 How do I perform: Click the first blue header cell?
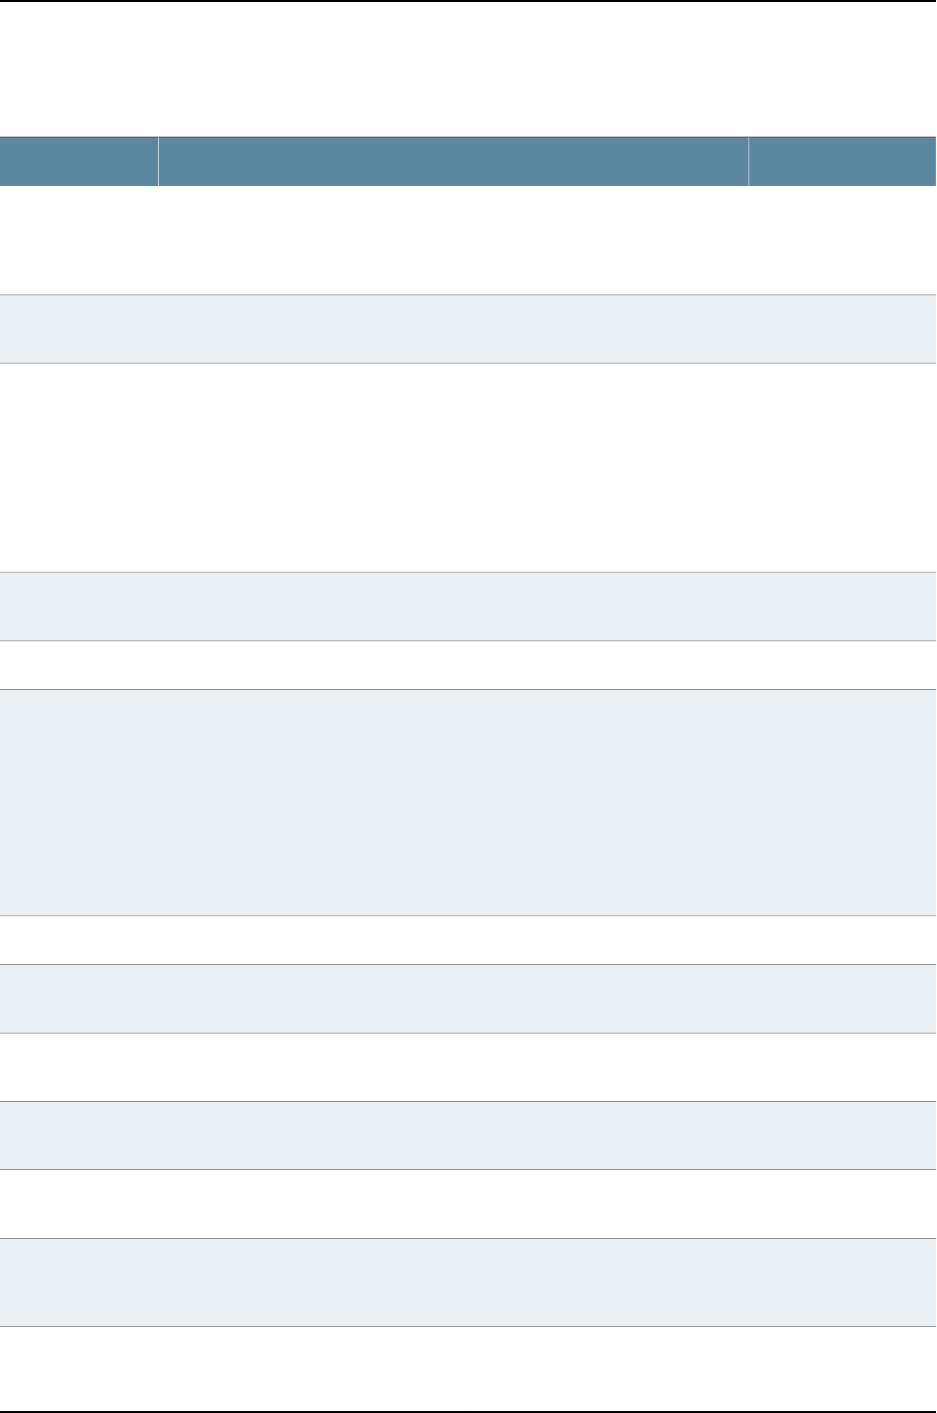coord(79,162)
